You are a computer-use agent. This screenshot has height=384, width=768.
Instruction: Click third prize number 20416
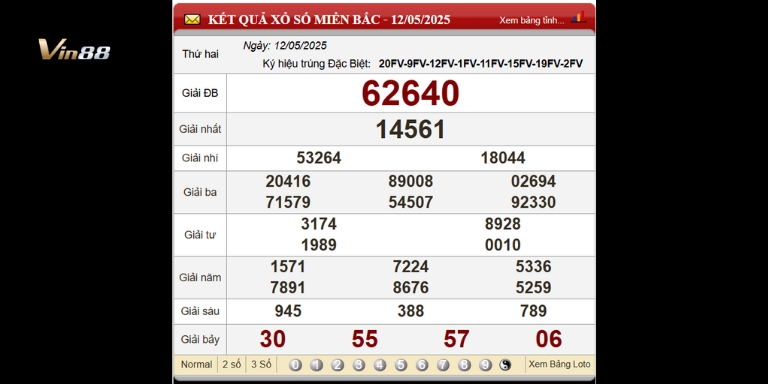point(288,181)
